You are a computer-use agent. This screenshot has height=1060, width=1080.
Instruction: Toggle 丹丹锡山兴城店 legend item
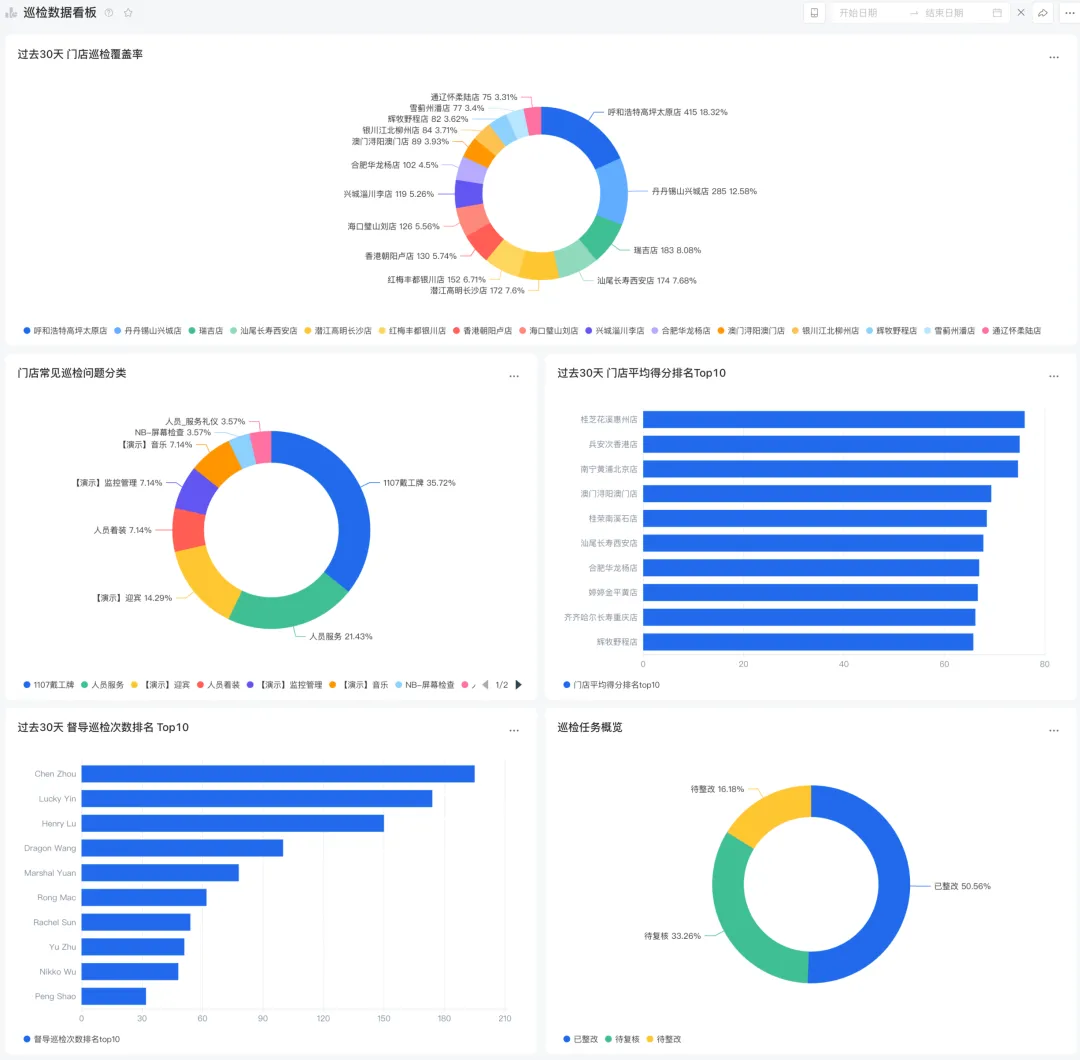point(148,331)
